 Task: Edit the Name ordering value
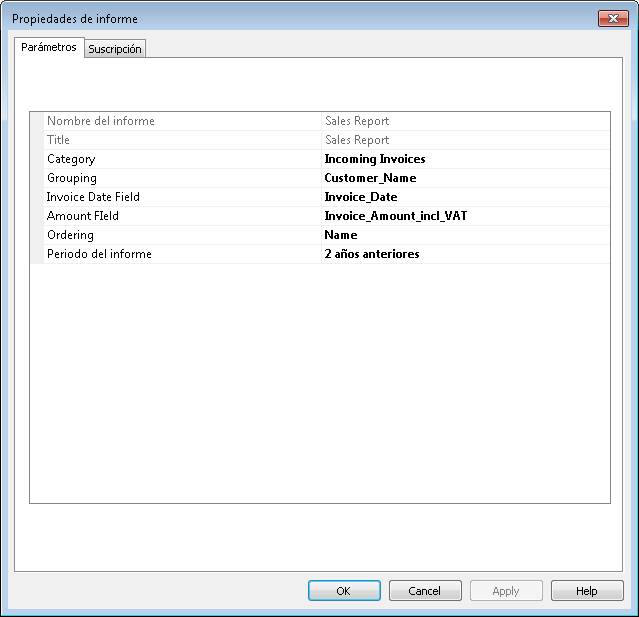coord(465,235)
